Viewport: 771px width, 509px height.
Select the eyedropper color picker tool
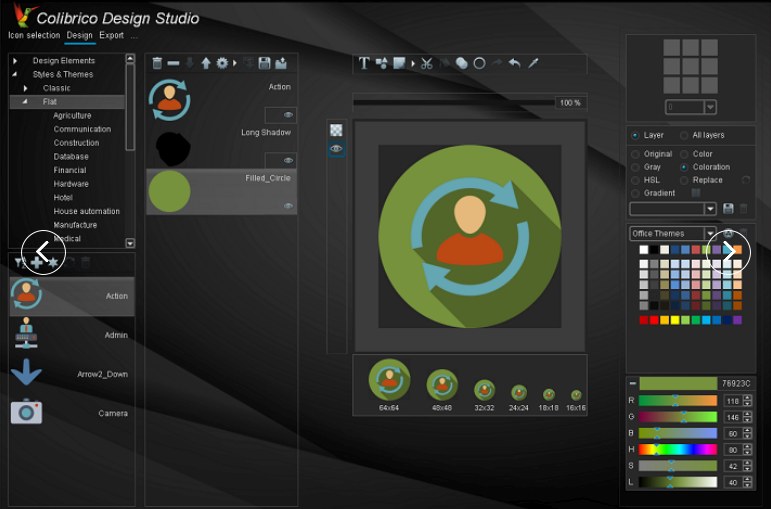click(533, 63)
